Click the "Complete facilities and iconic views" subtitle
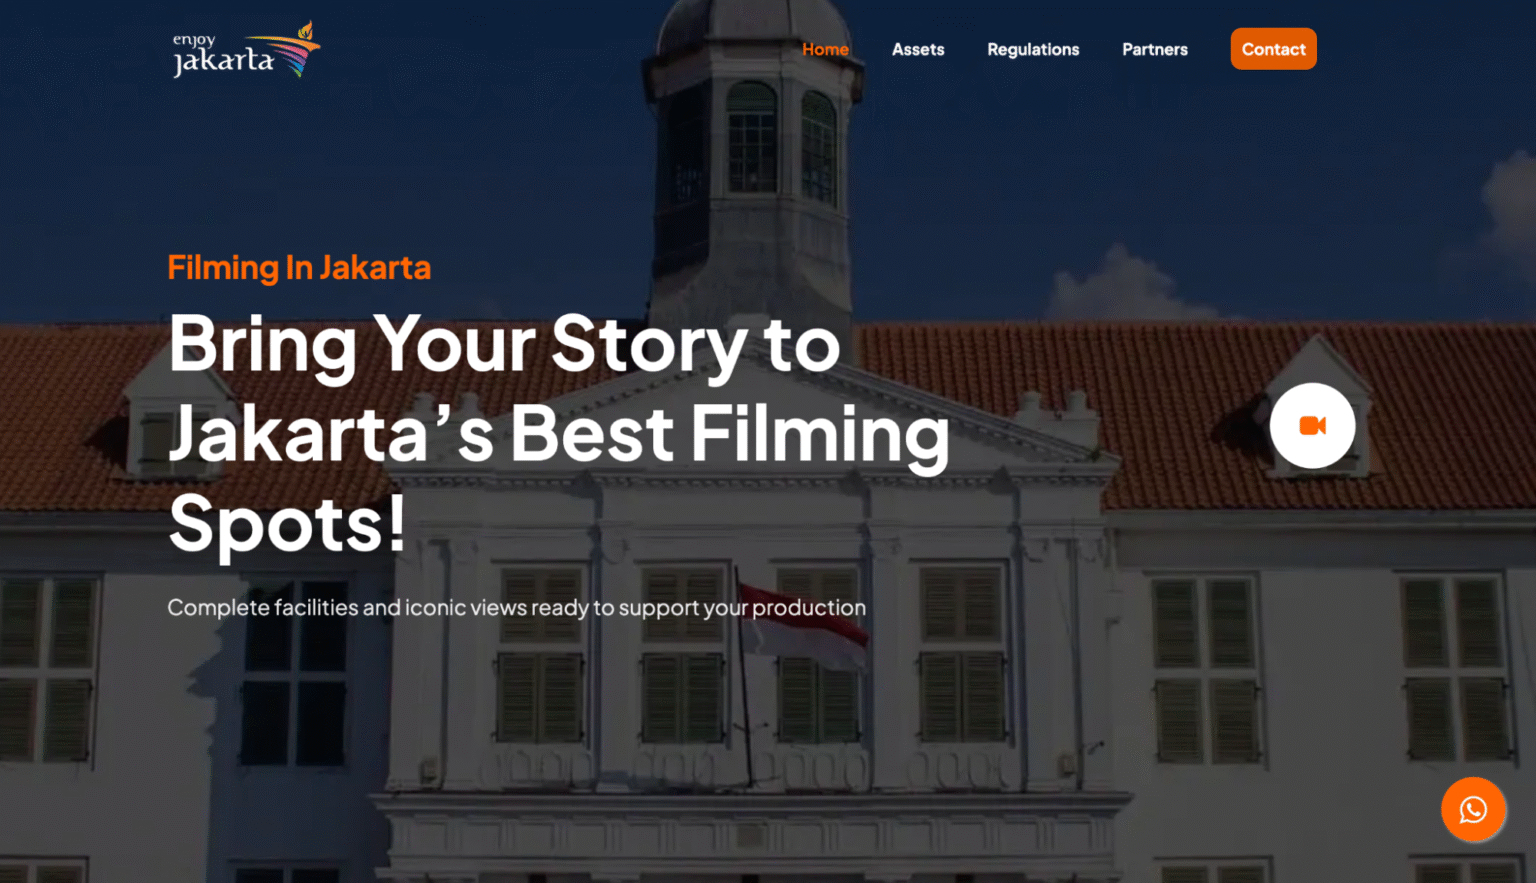 [516, 608]
